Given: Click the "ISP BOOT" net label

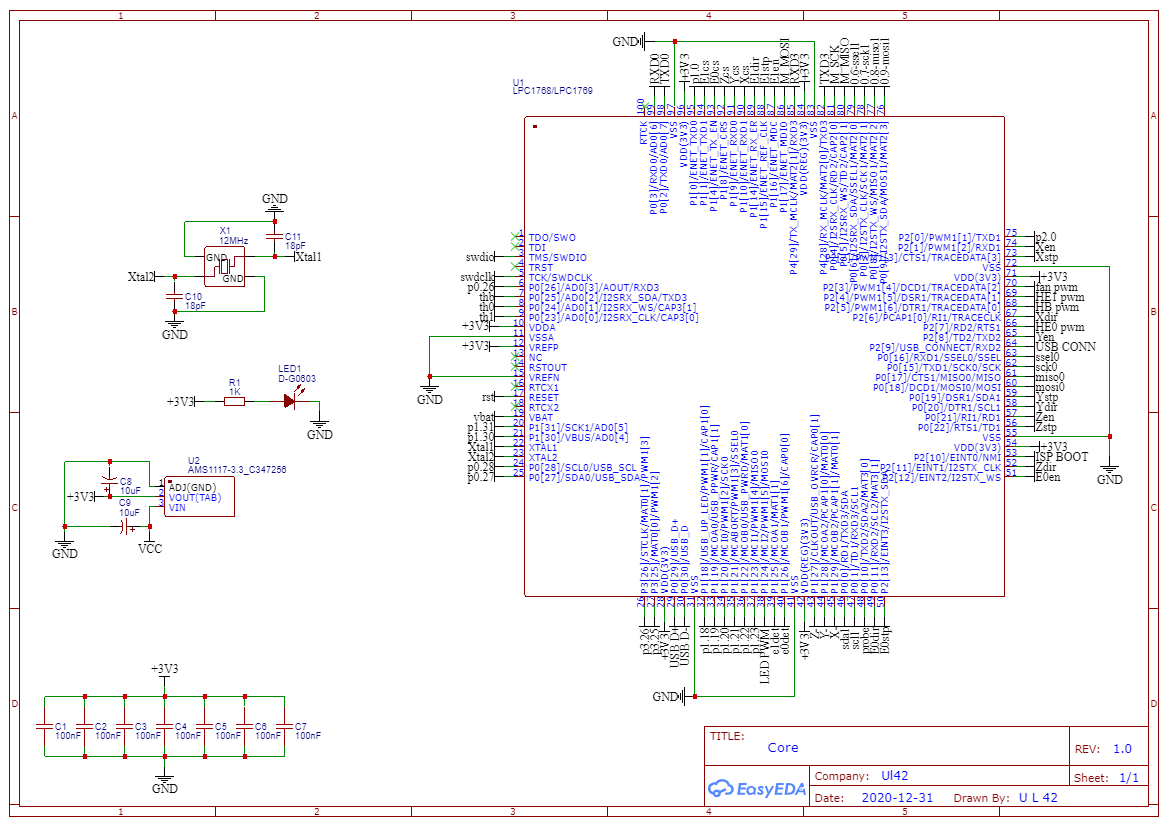Looking at the screenshot, I should (1062, 456).
